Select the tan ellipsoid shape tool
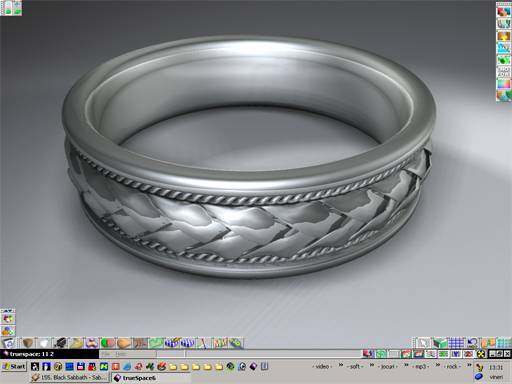The image size is (512, 384). coord(124,343)
